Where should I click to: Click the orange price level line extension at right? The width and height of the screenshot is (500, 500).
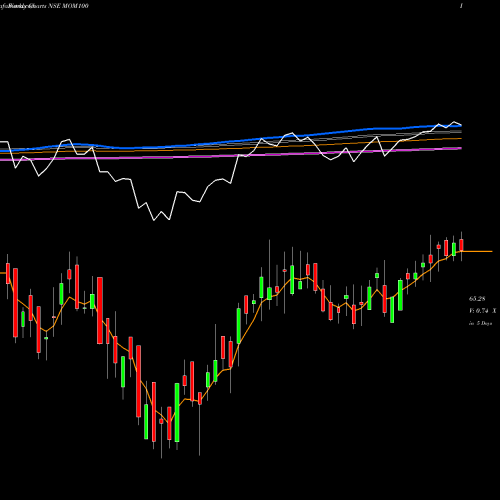477,251
